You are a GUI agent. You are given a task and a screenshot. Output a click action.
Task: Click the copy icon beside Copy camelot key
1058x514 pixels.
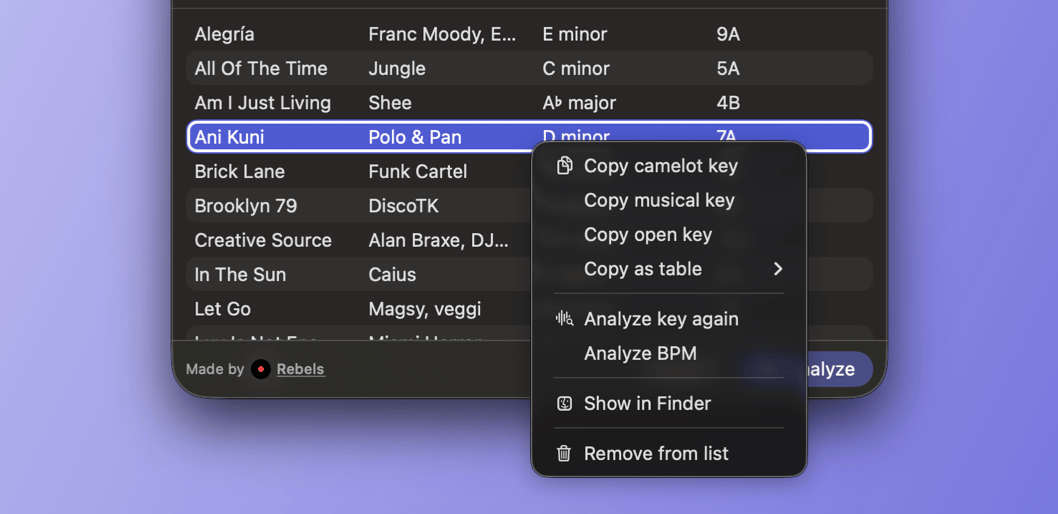564,166
